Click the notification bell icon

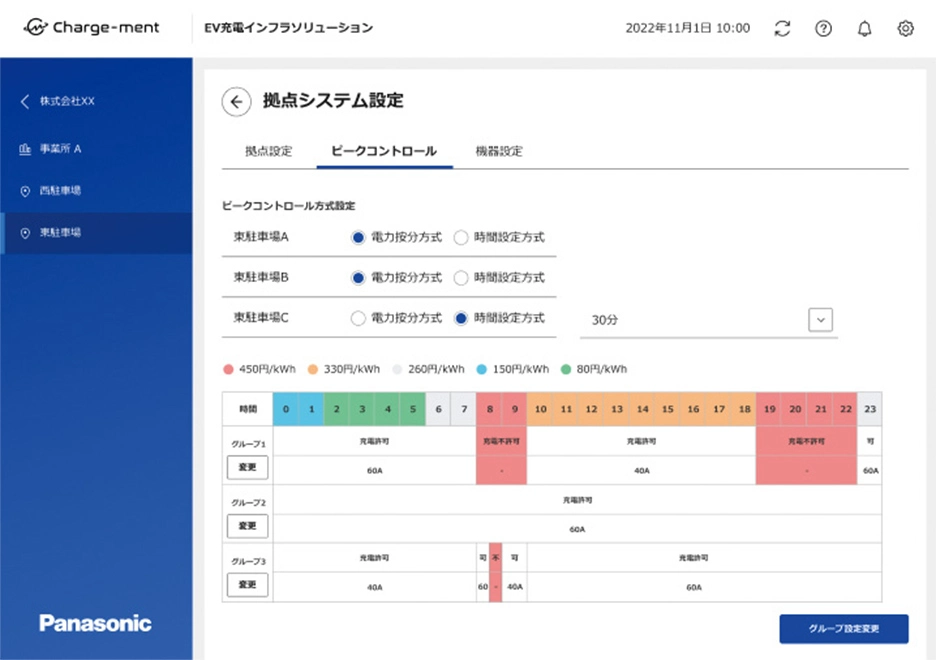pos(864,28)
